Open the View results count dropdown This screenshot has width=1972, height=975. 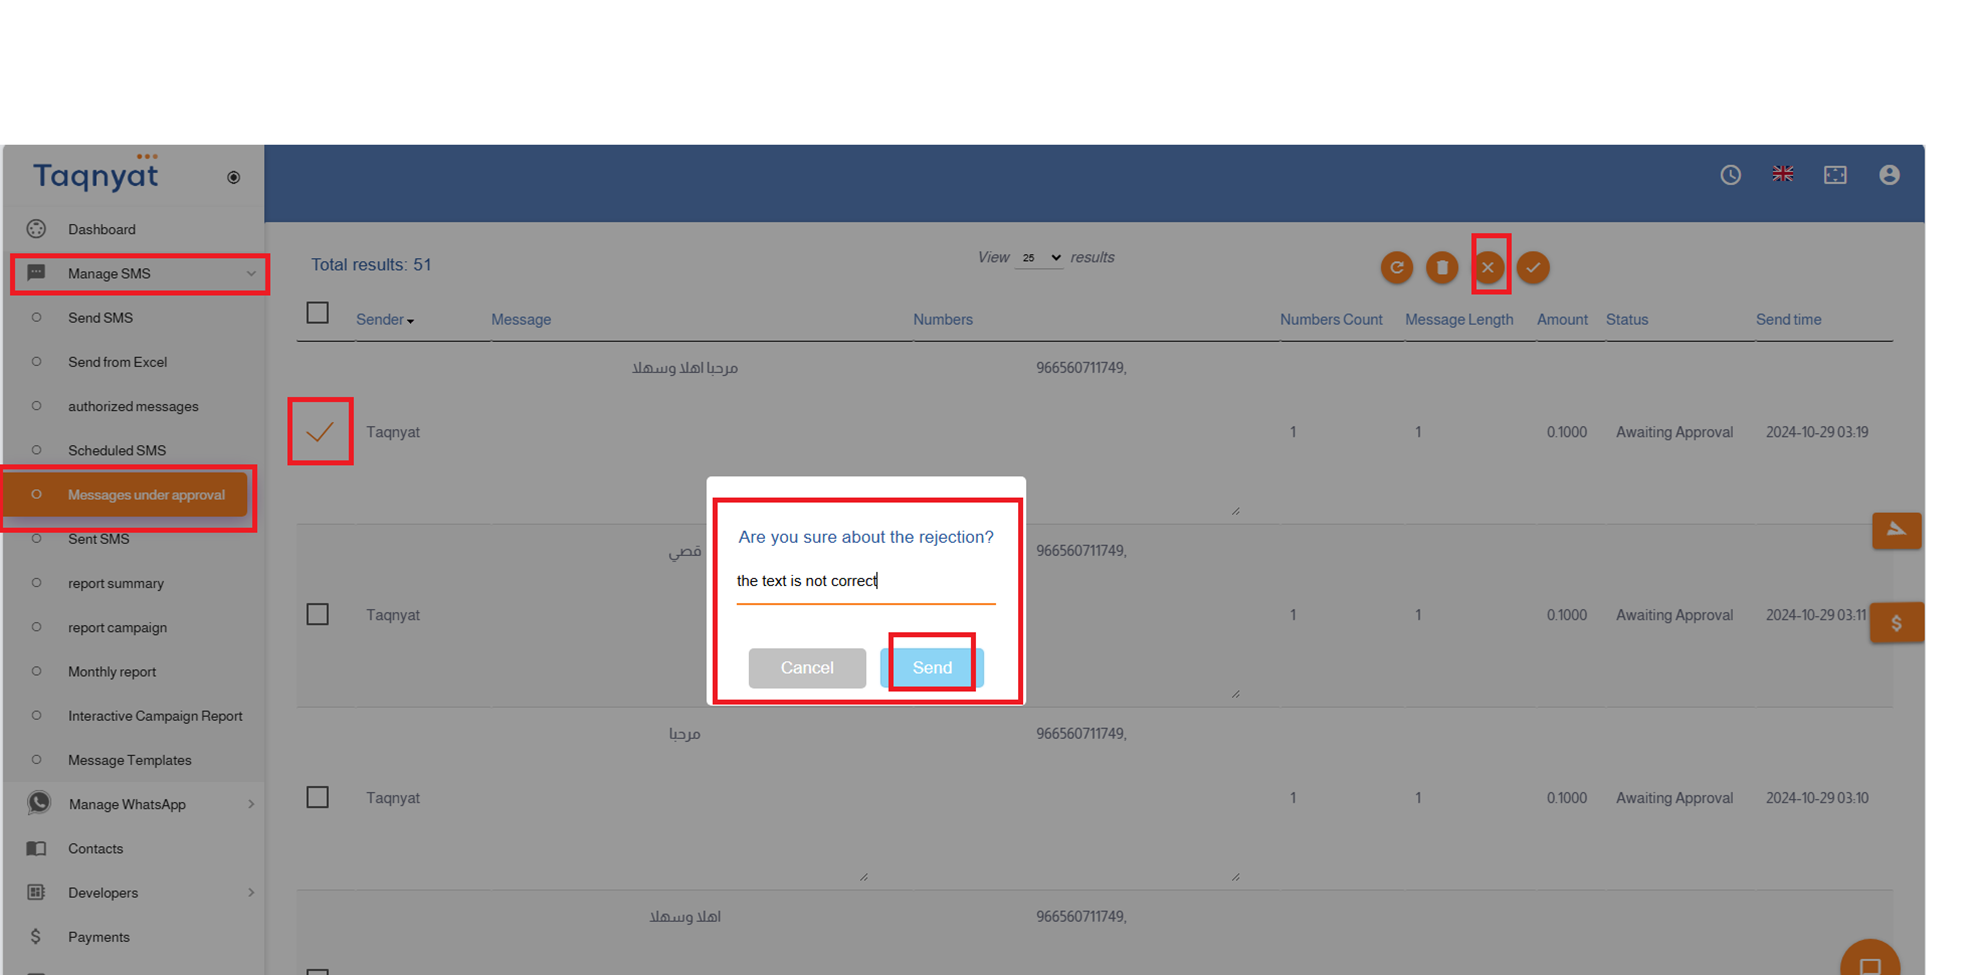point(1040,258)
